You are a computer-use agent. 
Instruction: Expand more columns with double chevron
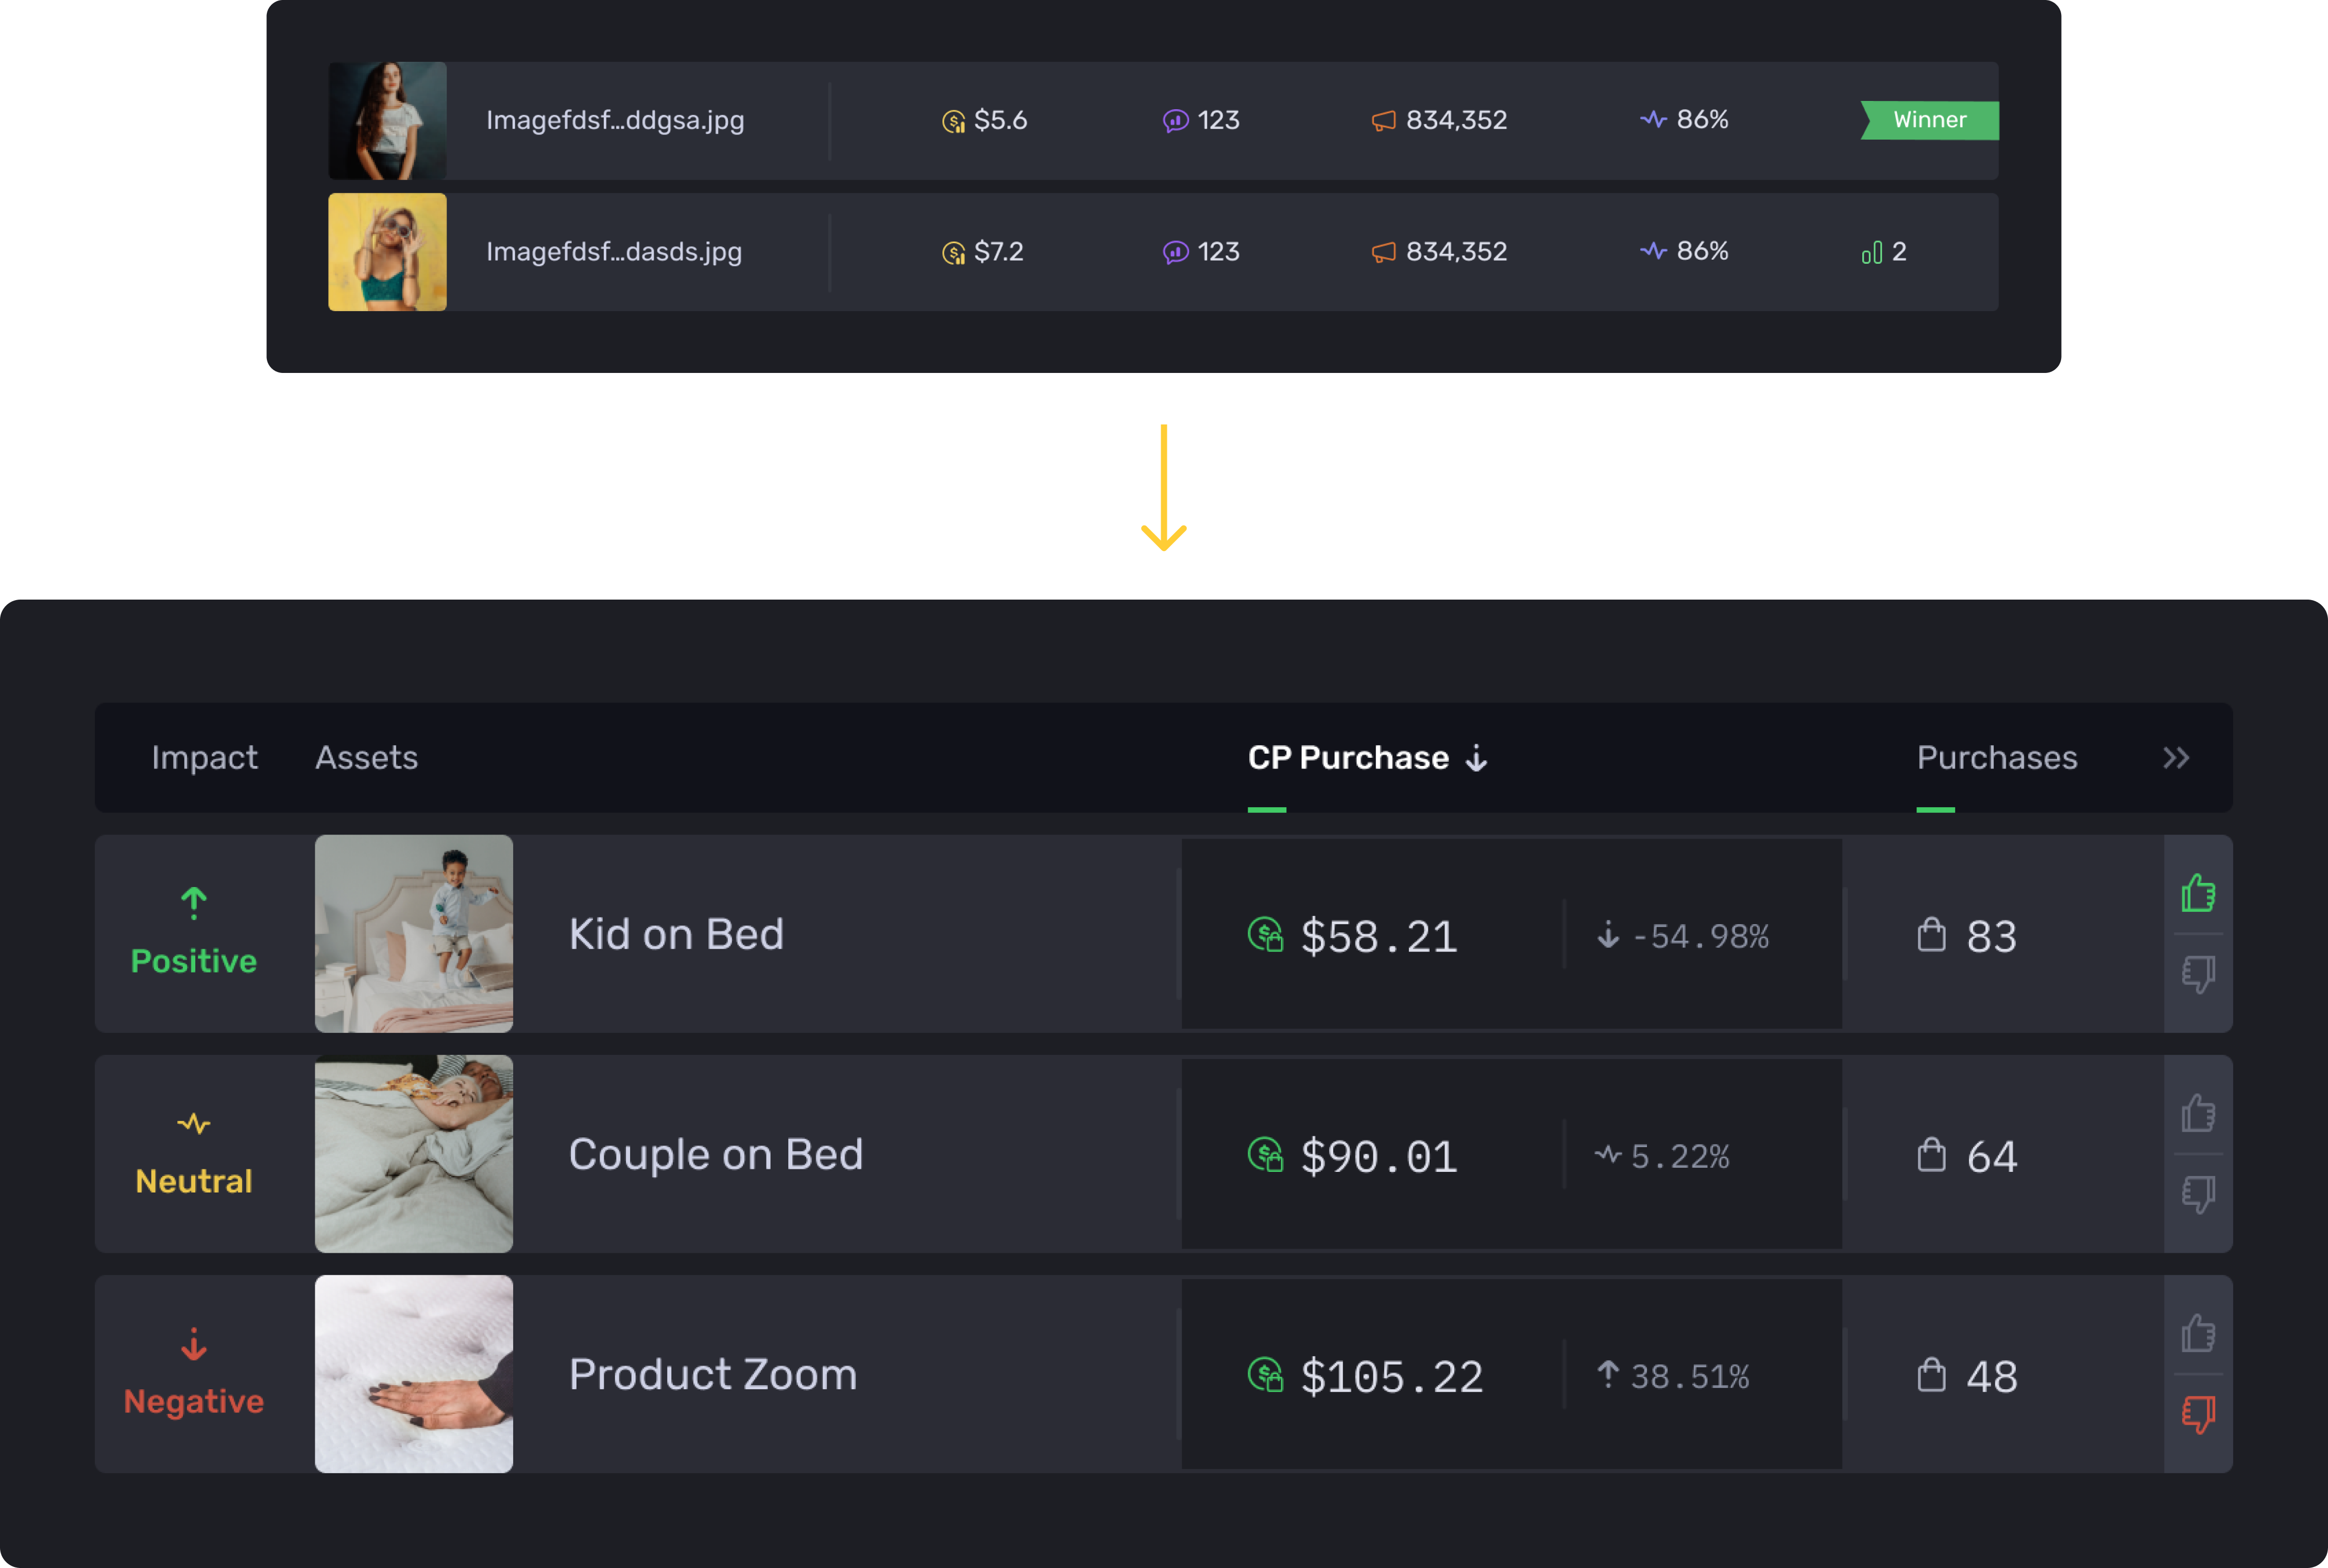tap(2176, 758)
